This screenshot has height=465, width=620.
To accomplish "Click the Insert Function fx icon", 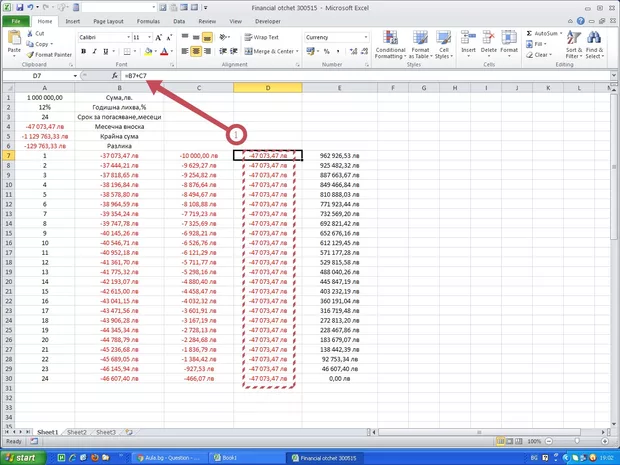I will (114, 76).
